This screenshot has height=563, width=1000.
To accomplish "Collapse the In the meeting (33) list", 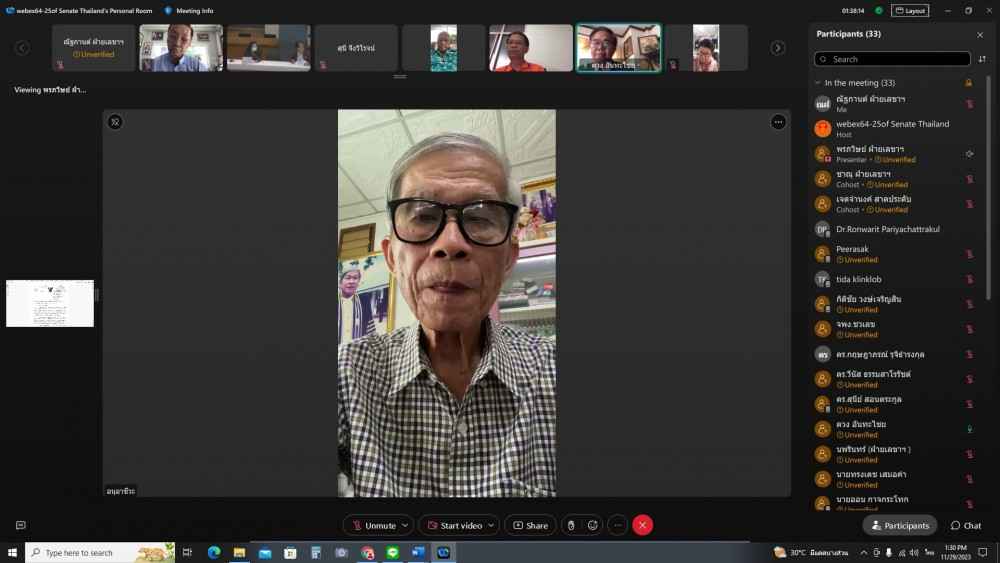I will coord(819,83).
